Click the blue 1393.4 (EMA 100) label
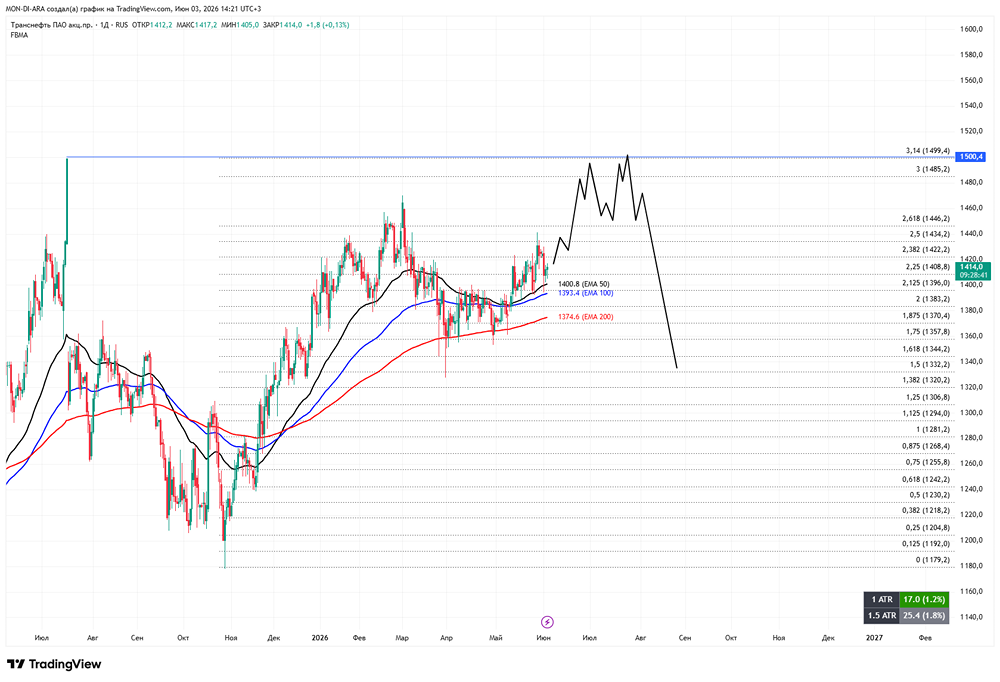The height and width of the screenshot is (682, 1000). point(585,293)
